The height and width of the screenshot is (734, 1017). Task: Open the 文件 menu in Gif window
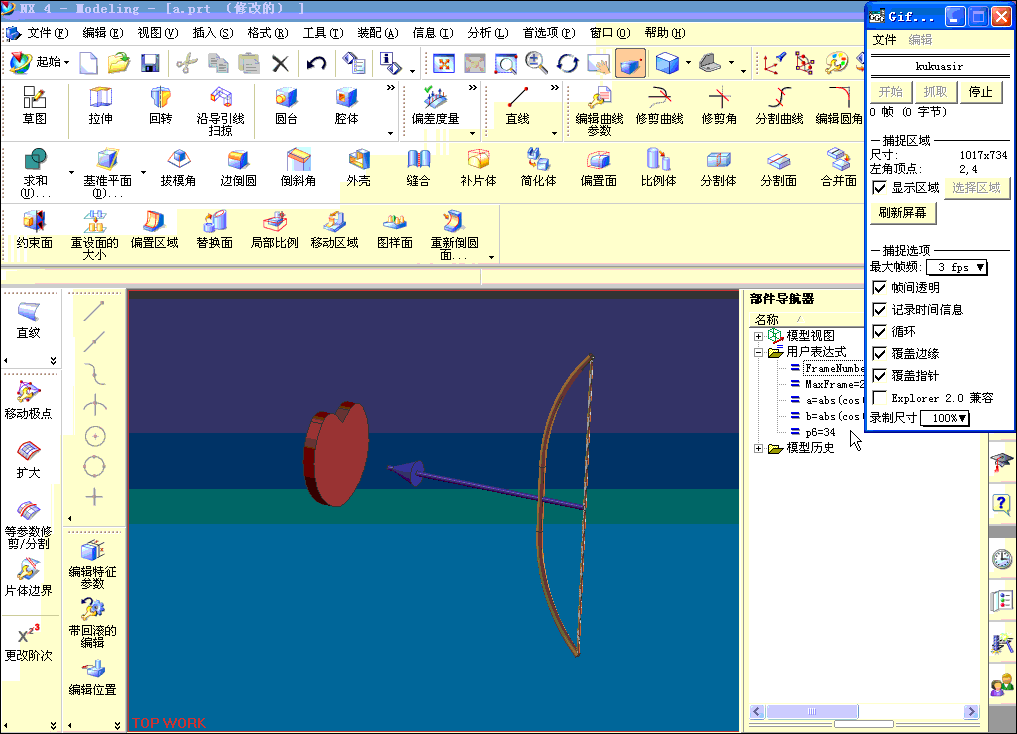(x=885, y=40)
